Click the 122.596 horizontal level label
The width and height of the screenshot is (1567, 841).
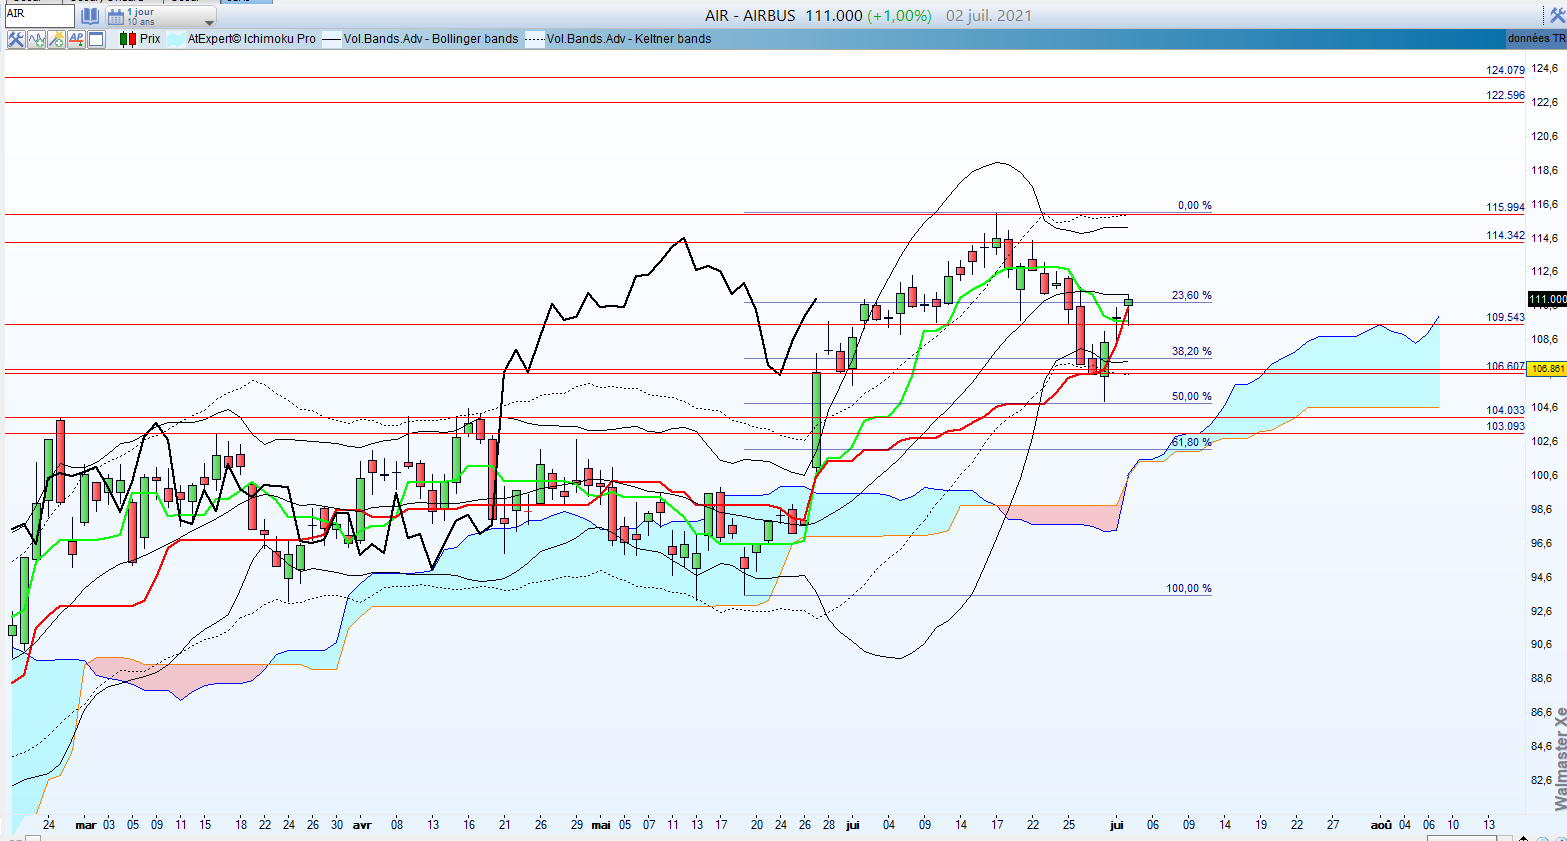pos(1505,95)
